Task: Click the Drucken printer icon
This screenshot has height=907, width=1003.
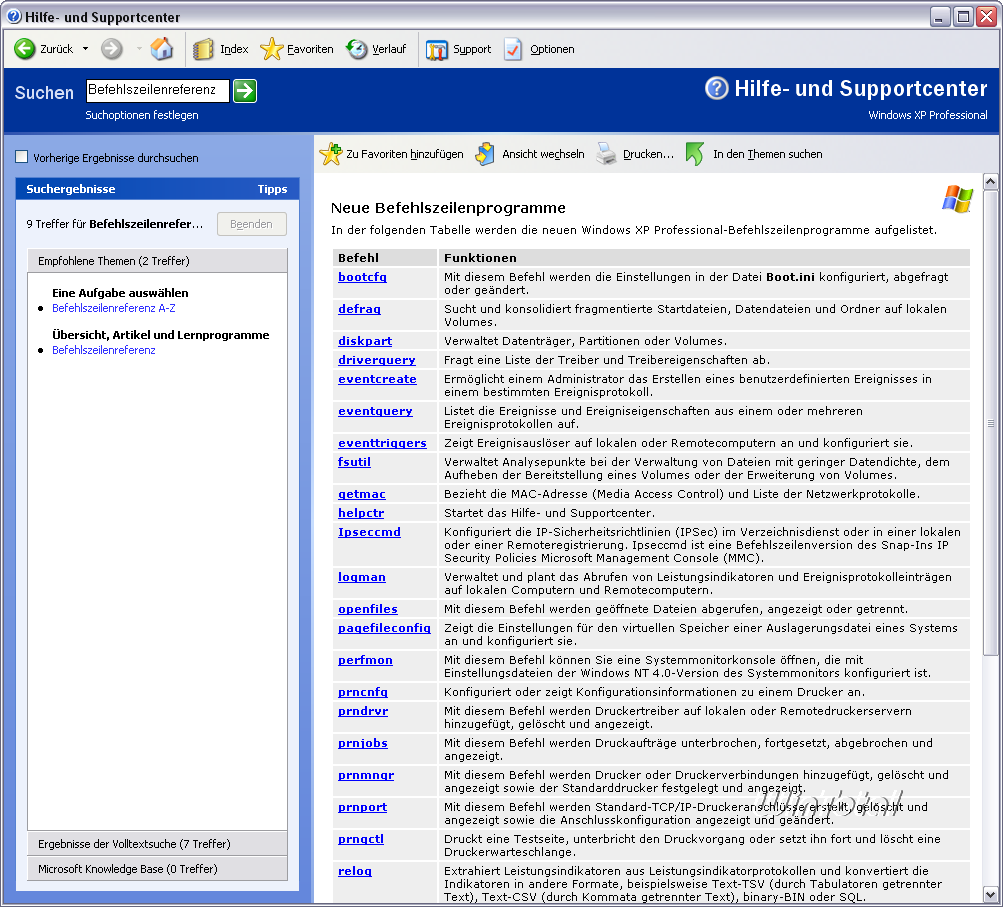Action: [606, 154]
